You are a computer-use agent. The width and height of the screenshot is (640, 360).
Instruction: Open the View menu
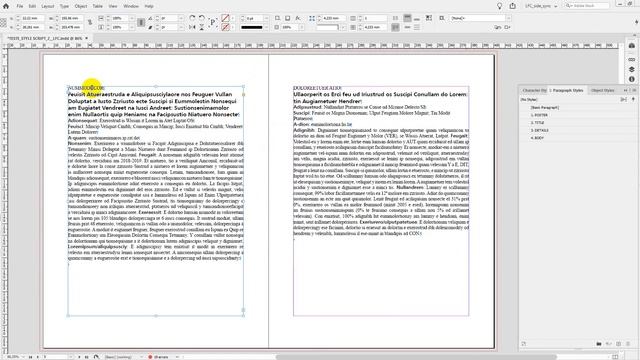113,6
